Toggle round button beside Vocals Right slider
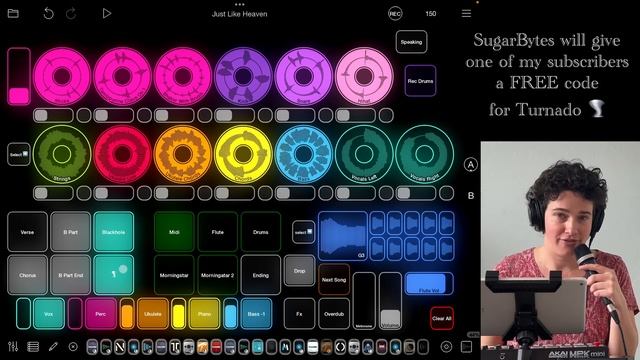Viewport: 640px width, 360px height. pyautogui.click(x=447, y=193)
